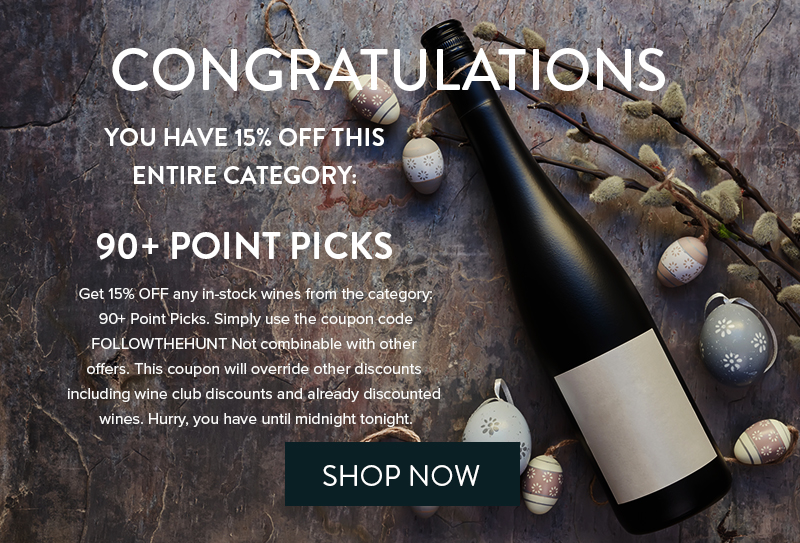The width and height of the screenshot is (800, 543).
Task: Click the pink striped egg right of SHOP NOW
Action: pos(541,484)
